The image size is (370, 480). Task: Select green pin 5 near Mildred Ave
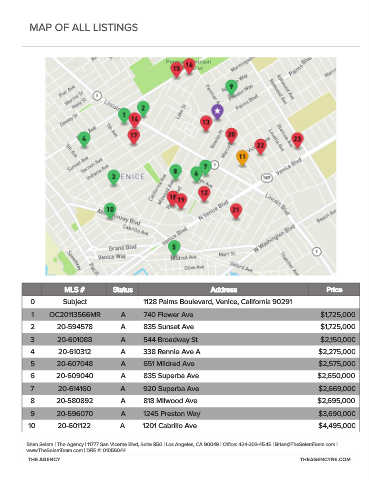[x=174, y=248]
